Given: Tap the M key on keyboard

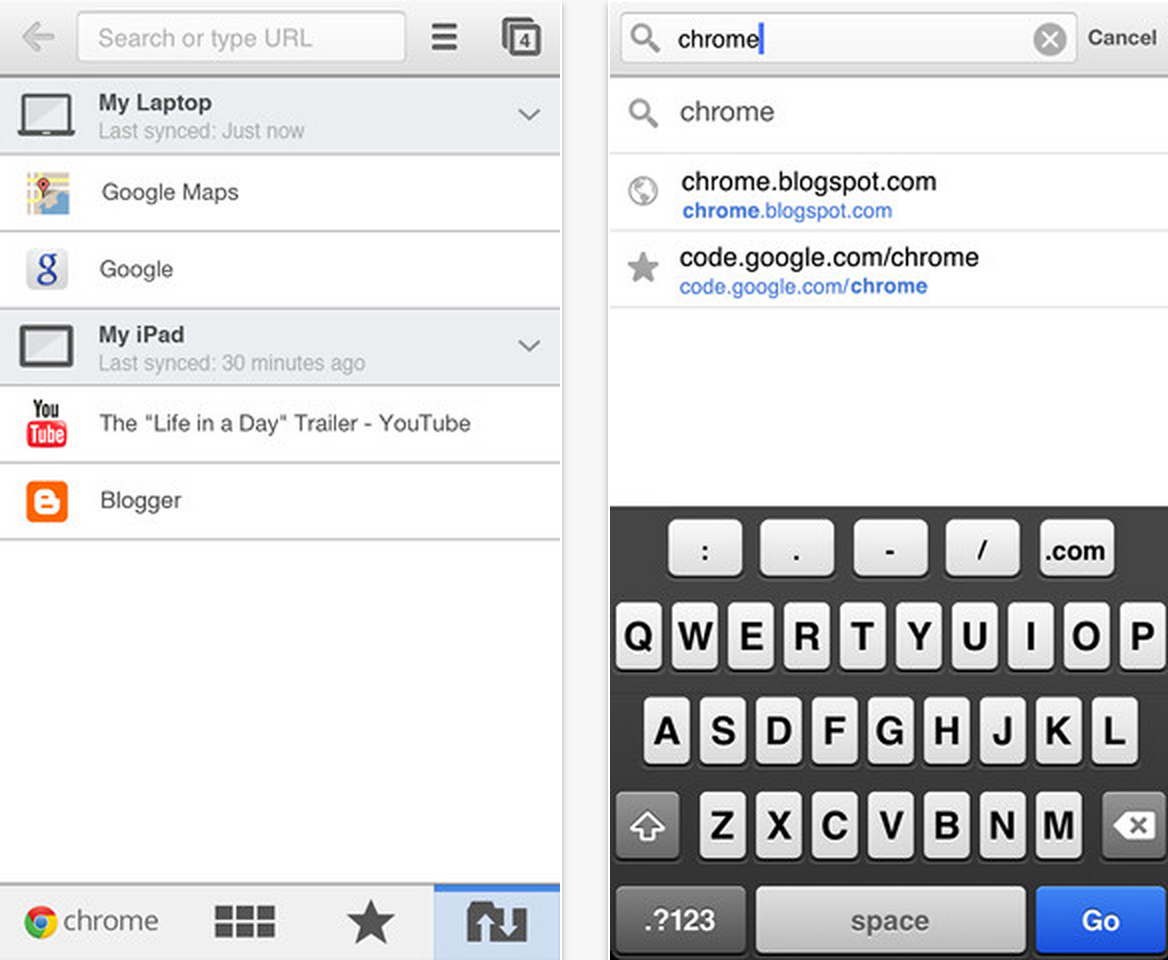Looking at the screenshot, I should click(1058, 825).
